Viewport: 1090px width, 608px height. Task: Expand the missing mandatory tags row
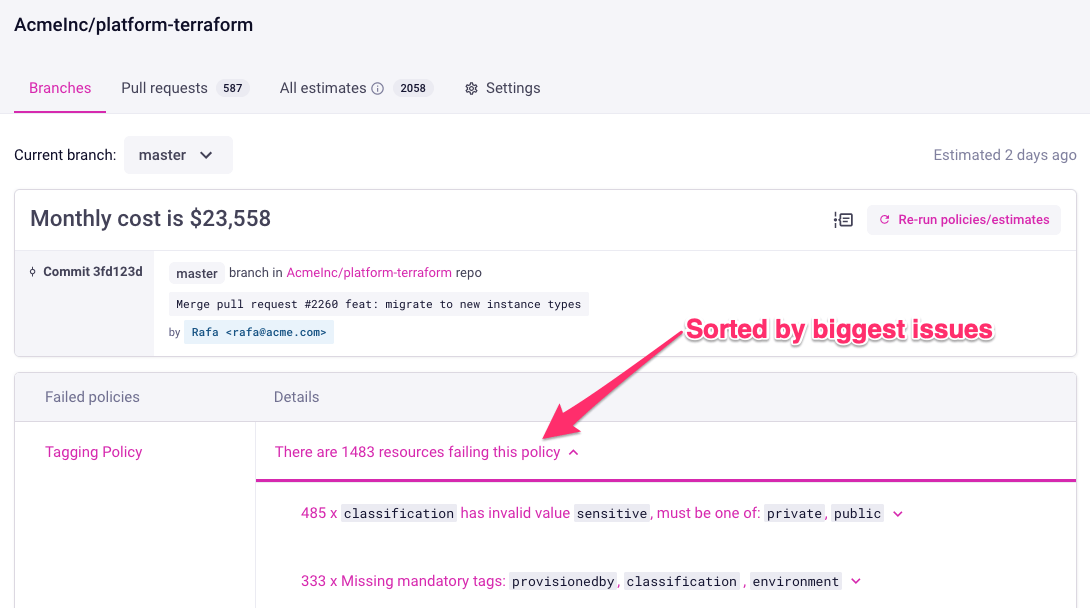click(855, 580)
